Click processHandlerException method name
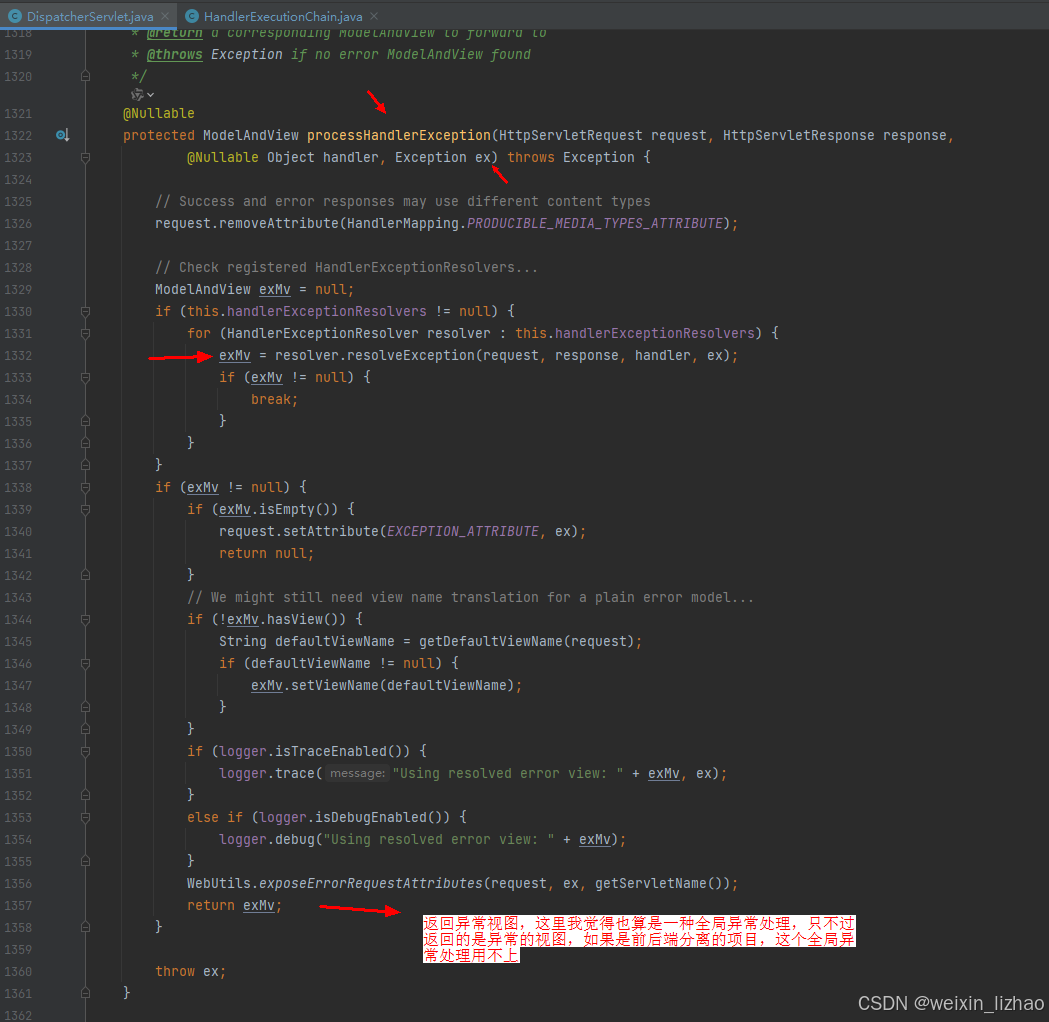 (x=399, y=136)
